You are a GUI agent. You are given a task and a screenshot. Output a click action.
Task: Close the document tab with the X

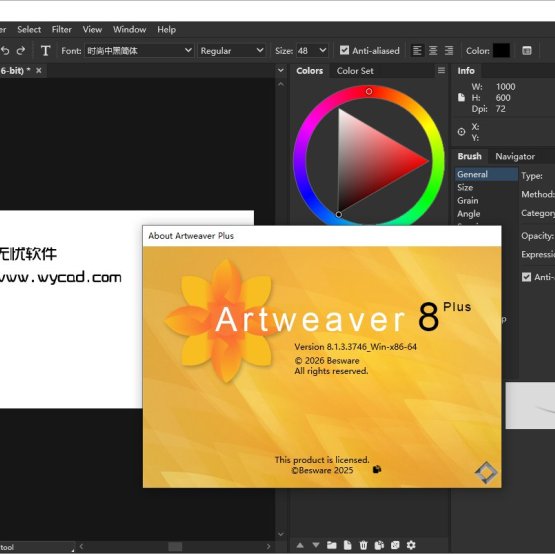pyautogui.click(x=39, y=70)
